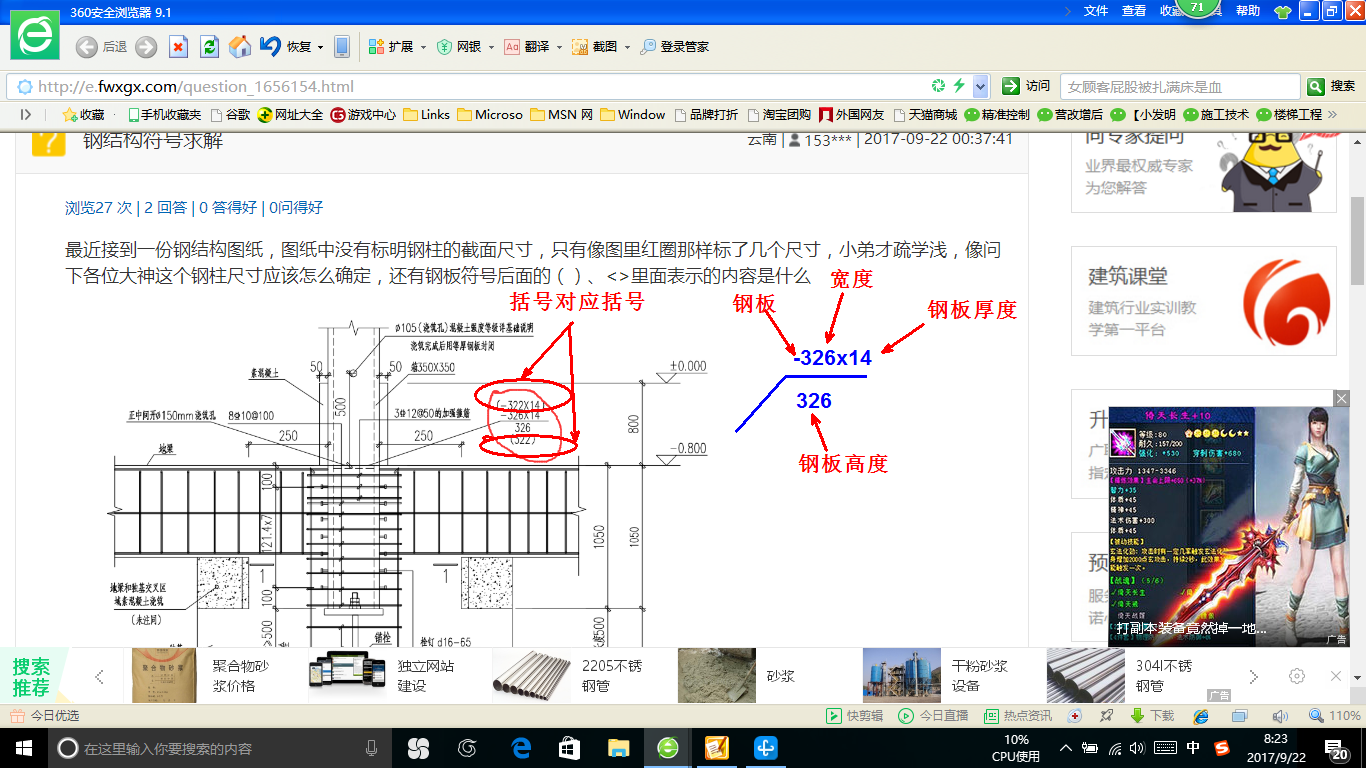Click the status bar volume speaker icon

click(1281, 716)
